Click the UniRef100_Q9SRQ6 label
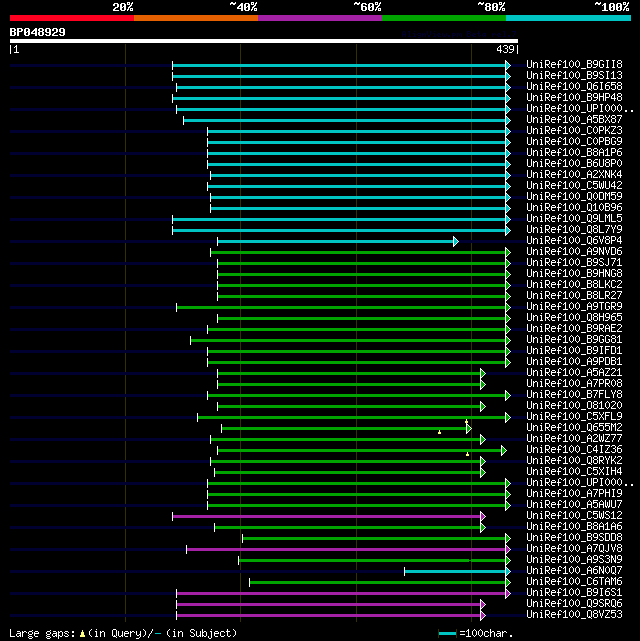The width and height of the screenshot is (640, 641). (x=574, y=604)
